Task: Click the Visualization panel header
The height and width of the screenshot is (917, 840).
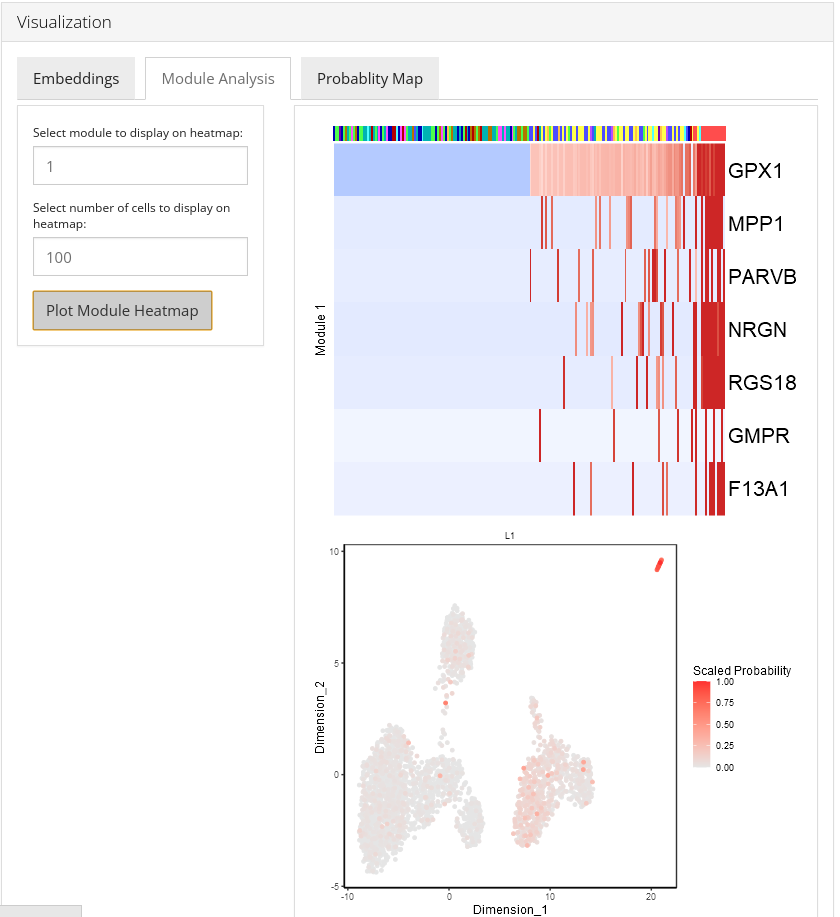Action: [64, 21]
